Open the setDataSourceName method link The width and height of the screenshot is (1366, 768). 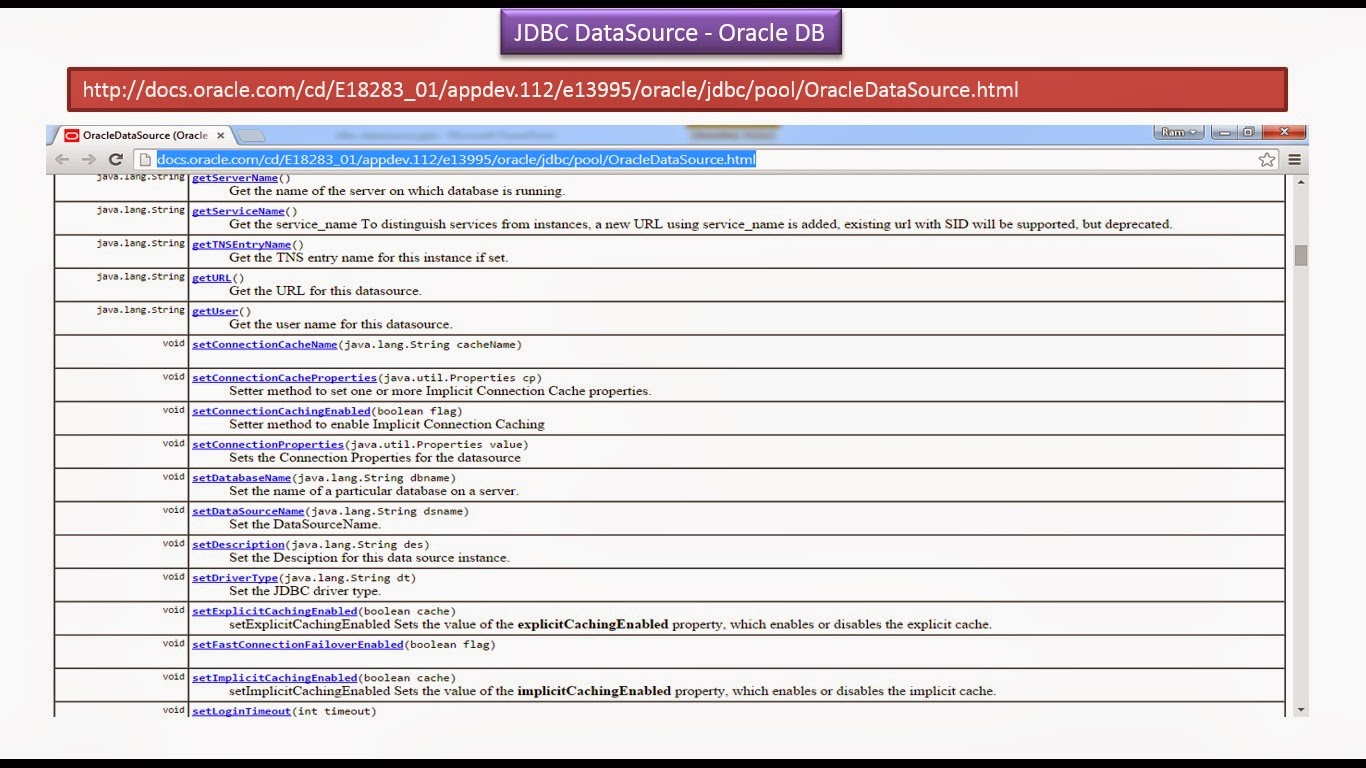tap(248, 511)
